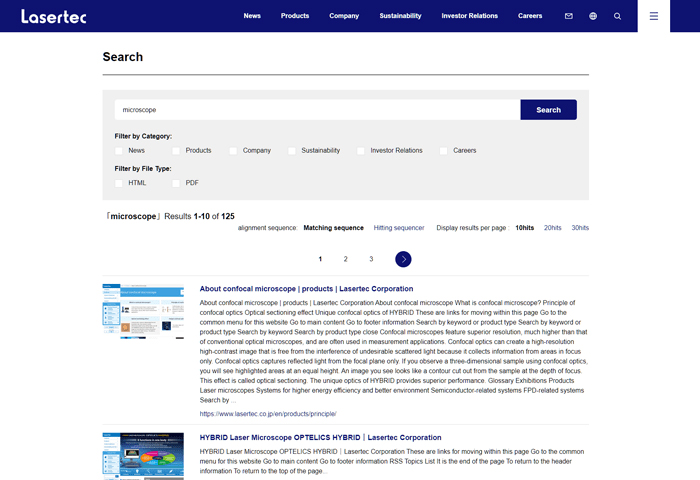
Task: Open the confocal microscope result thumbnail
Action: click(x=143, y=310)
